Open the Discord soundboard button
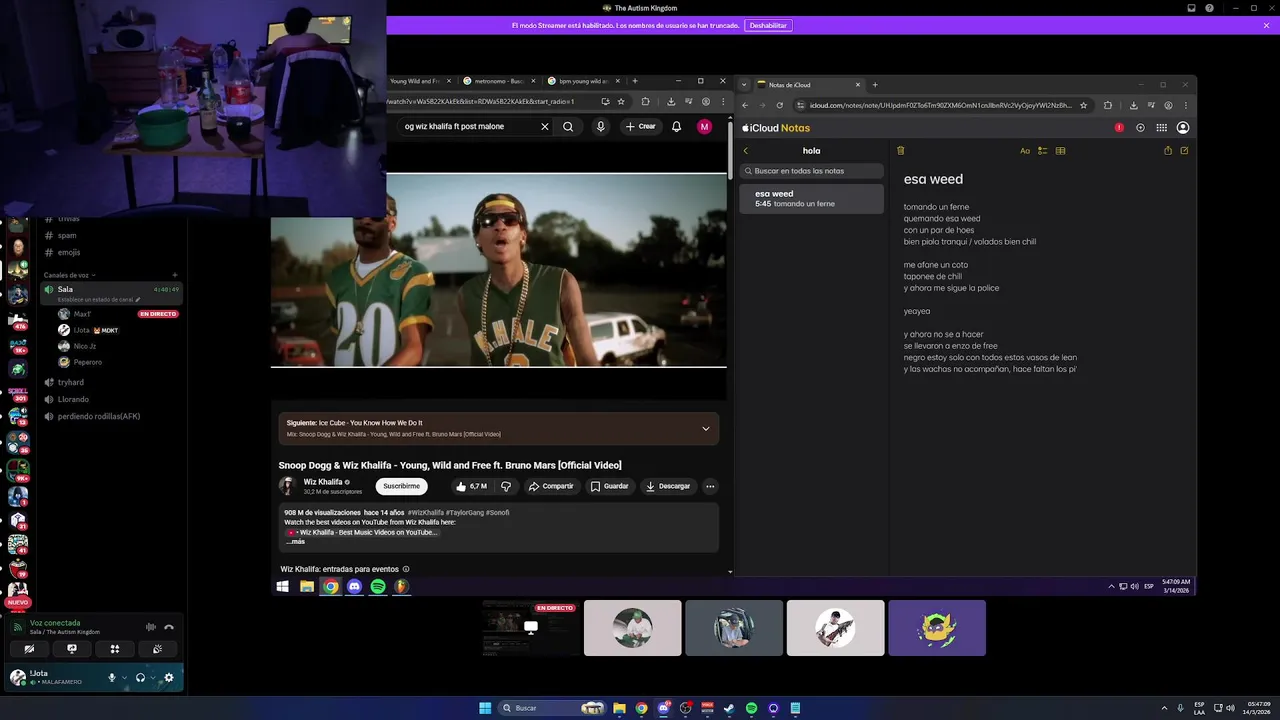This screenshot has width=1280, height=720. [158, 649]
